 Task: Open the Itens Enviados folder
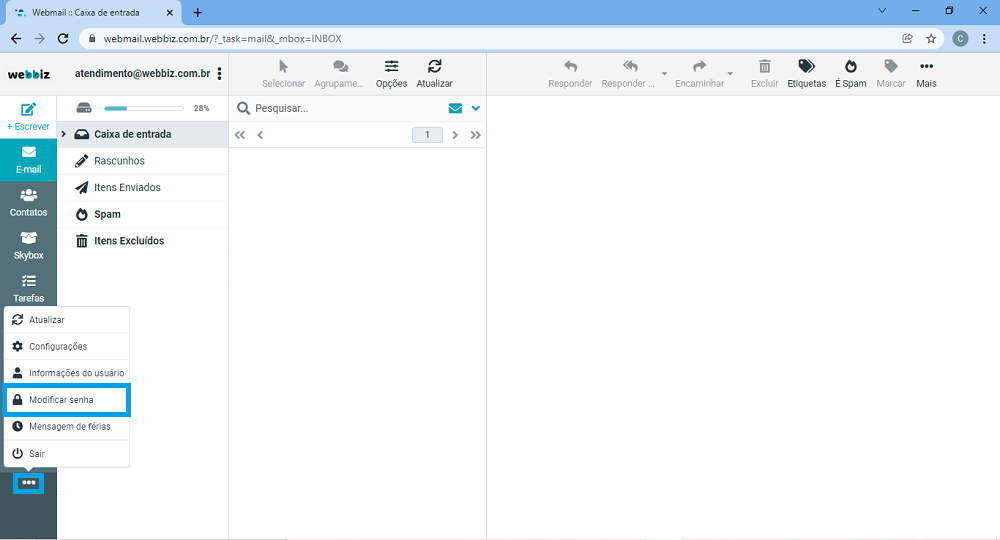pyautogui.click(x=127, y=188)
